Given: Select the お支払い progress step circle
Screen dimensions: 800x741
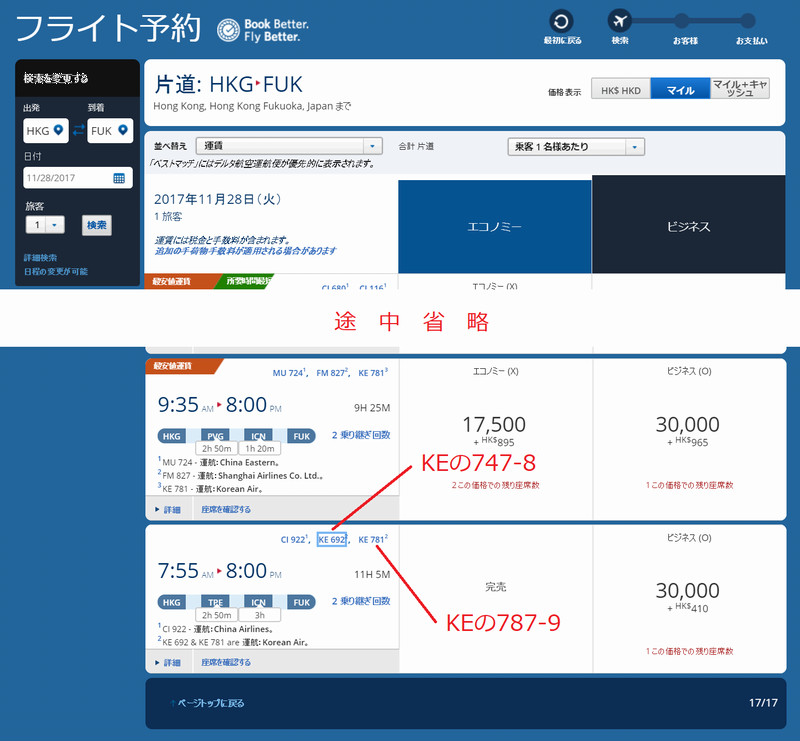Looking at the screenshot, I should (748, 21).
